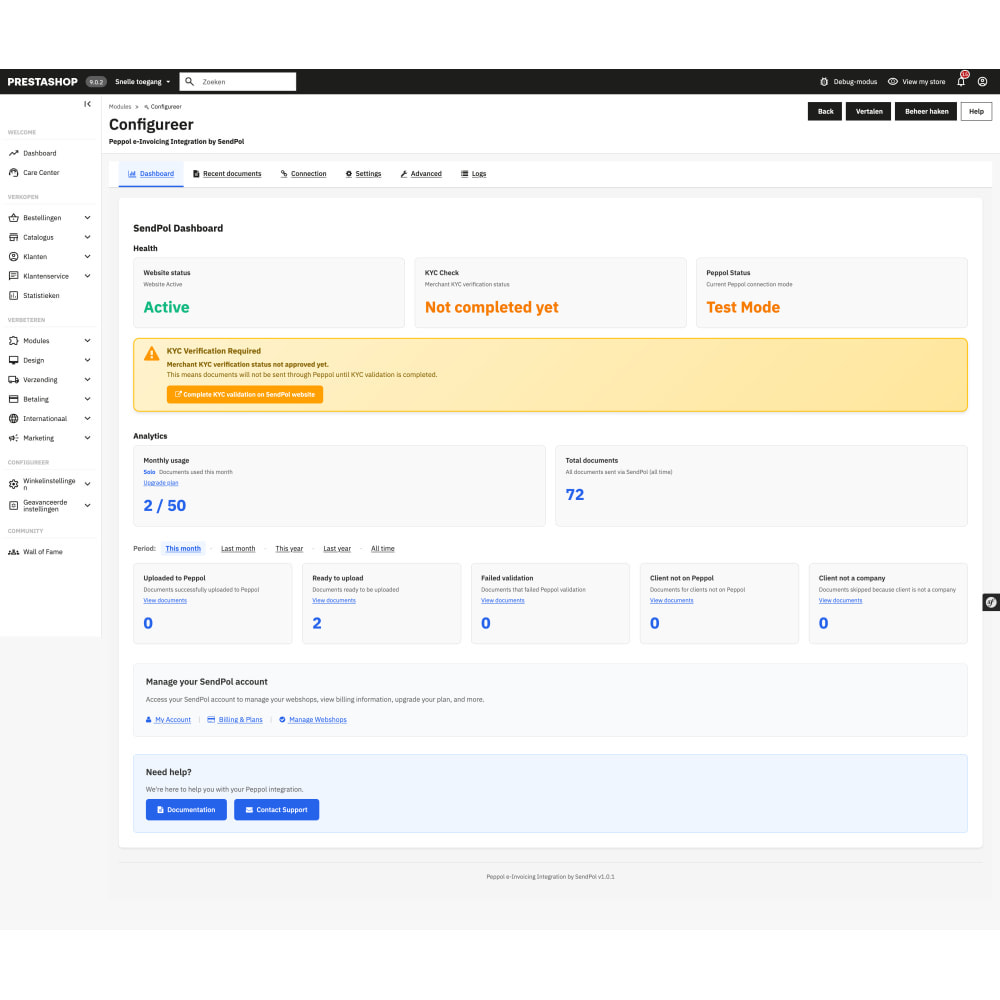The image size is (1000, 1000).
Task: Select the All time period filter
Action: point(383,548)
